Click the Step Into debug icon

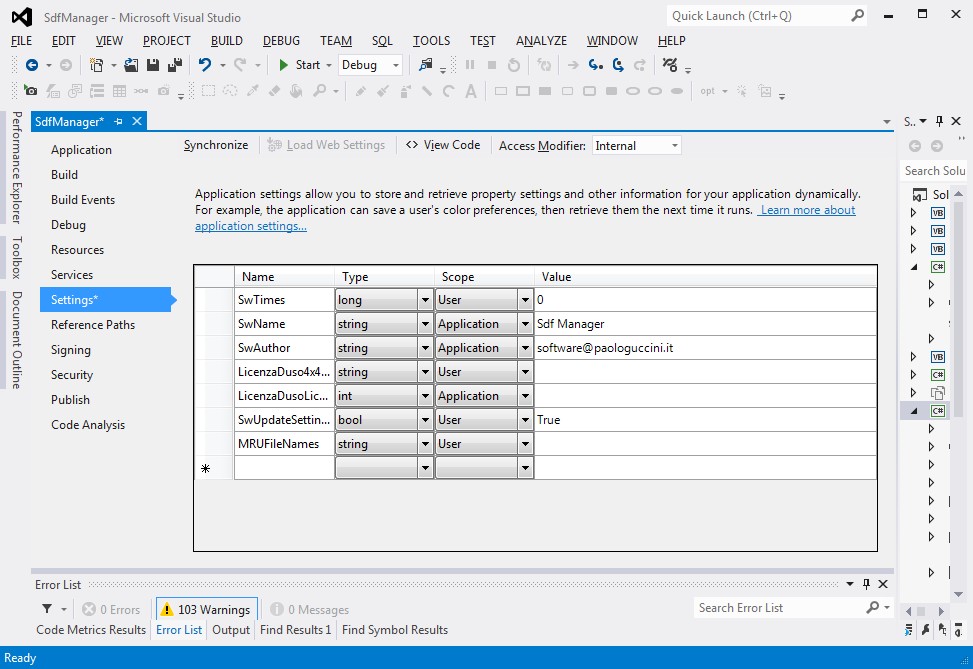coord(596,65)
